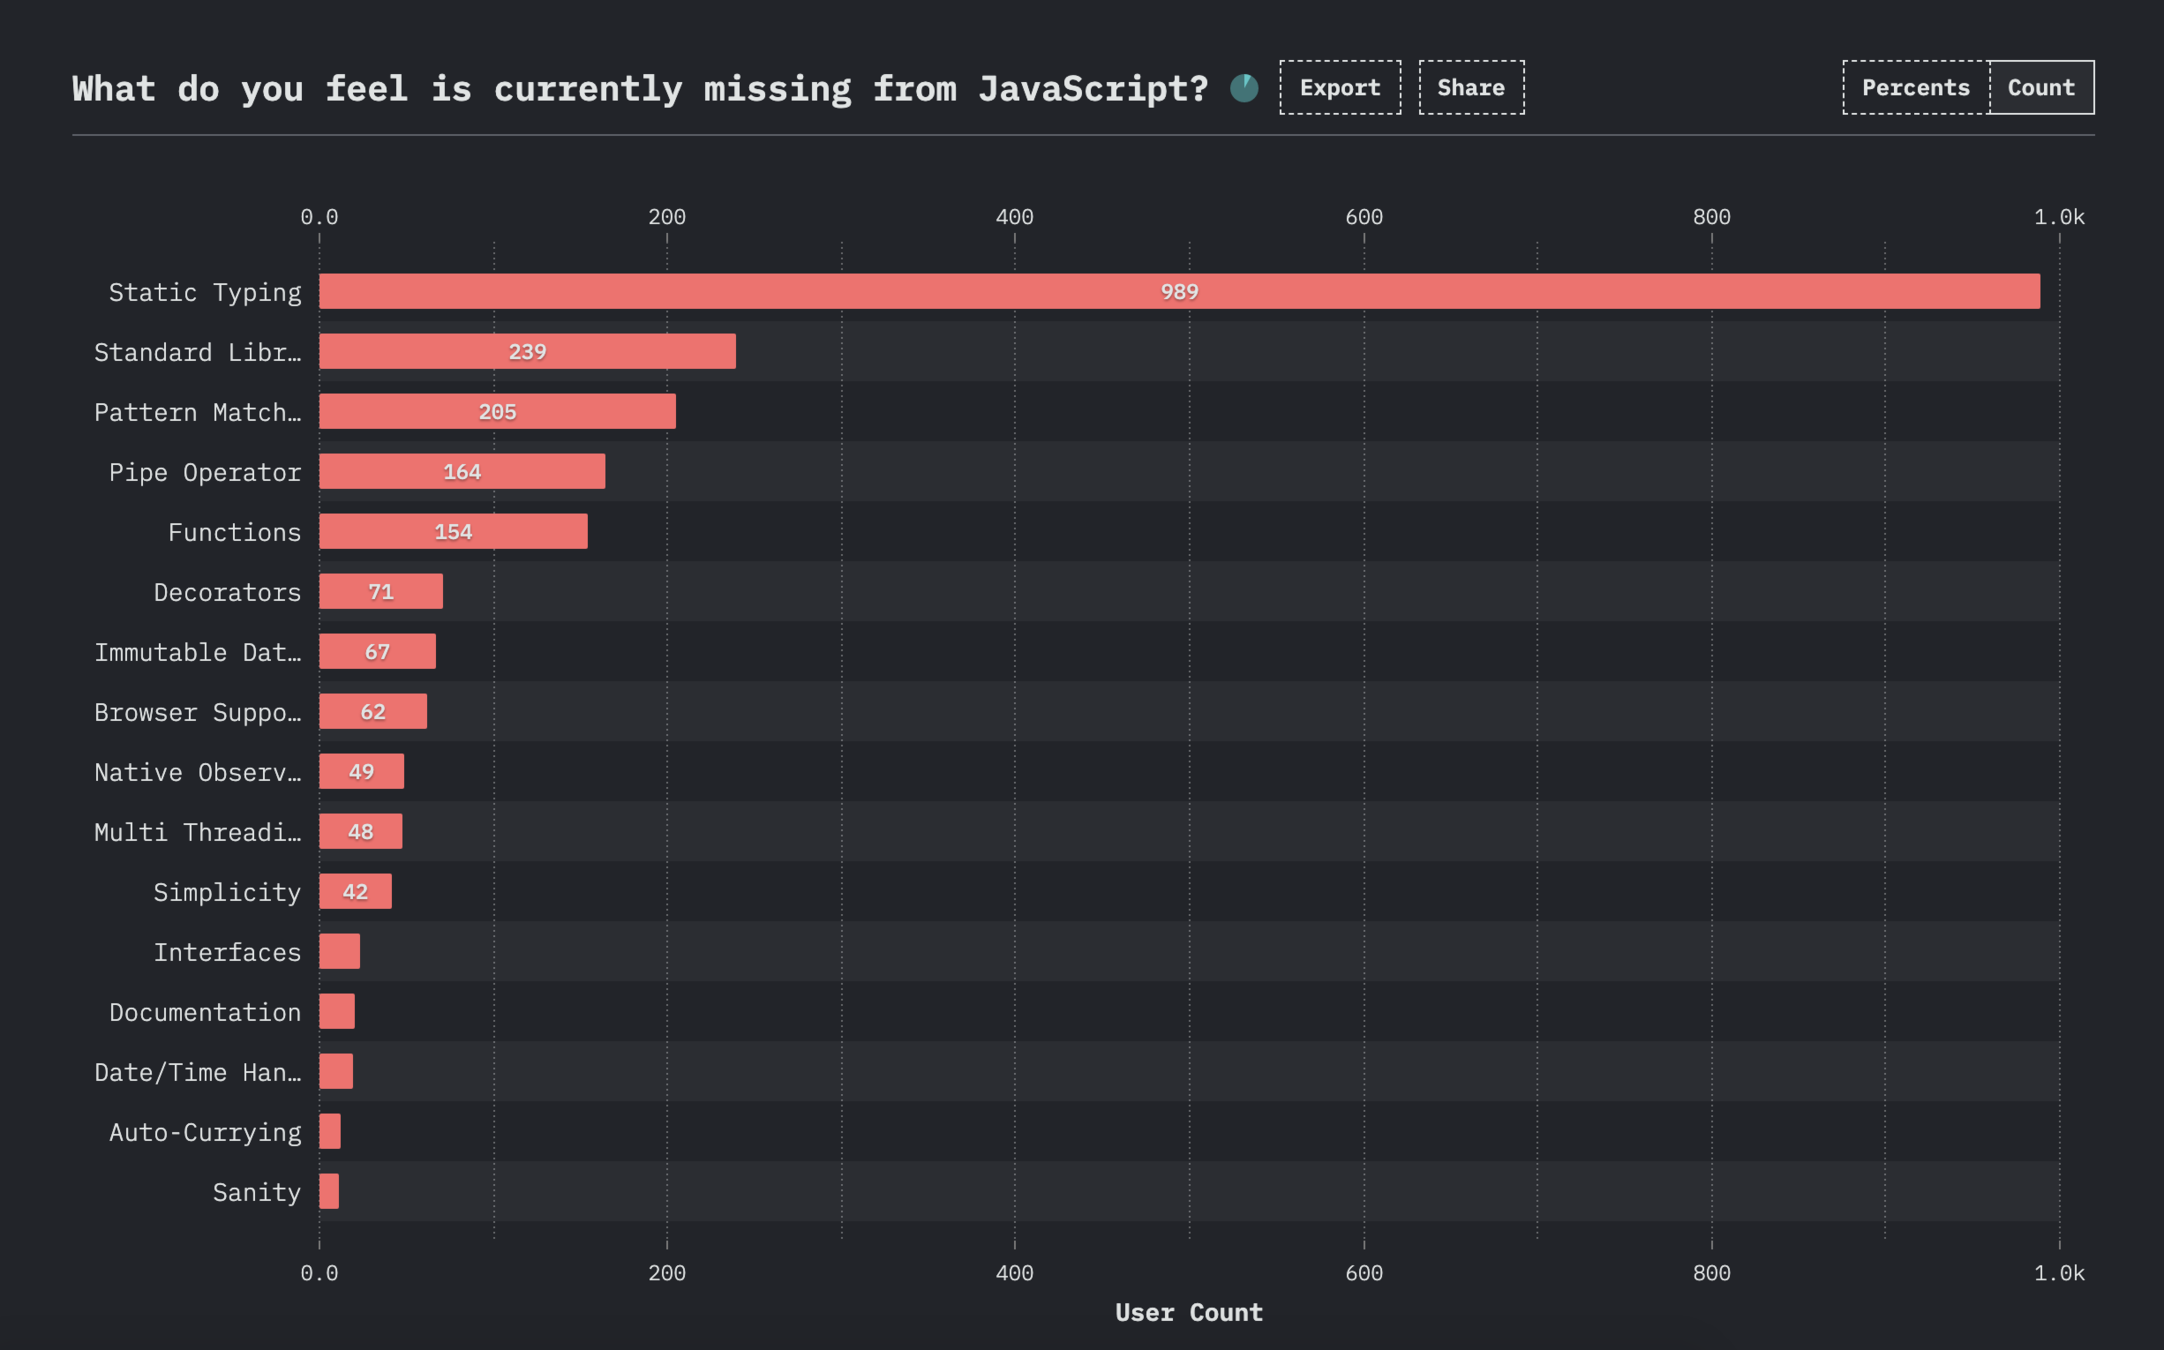Click the Decorators bar showing 71
Screen dimensions: 2164x1350
[380, 592]
